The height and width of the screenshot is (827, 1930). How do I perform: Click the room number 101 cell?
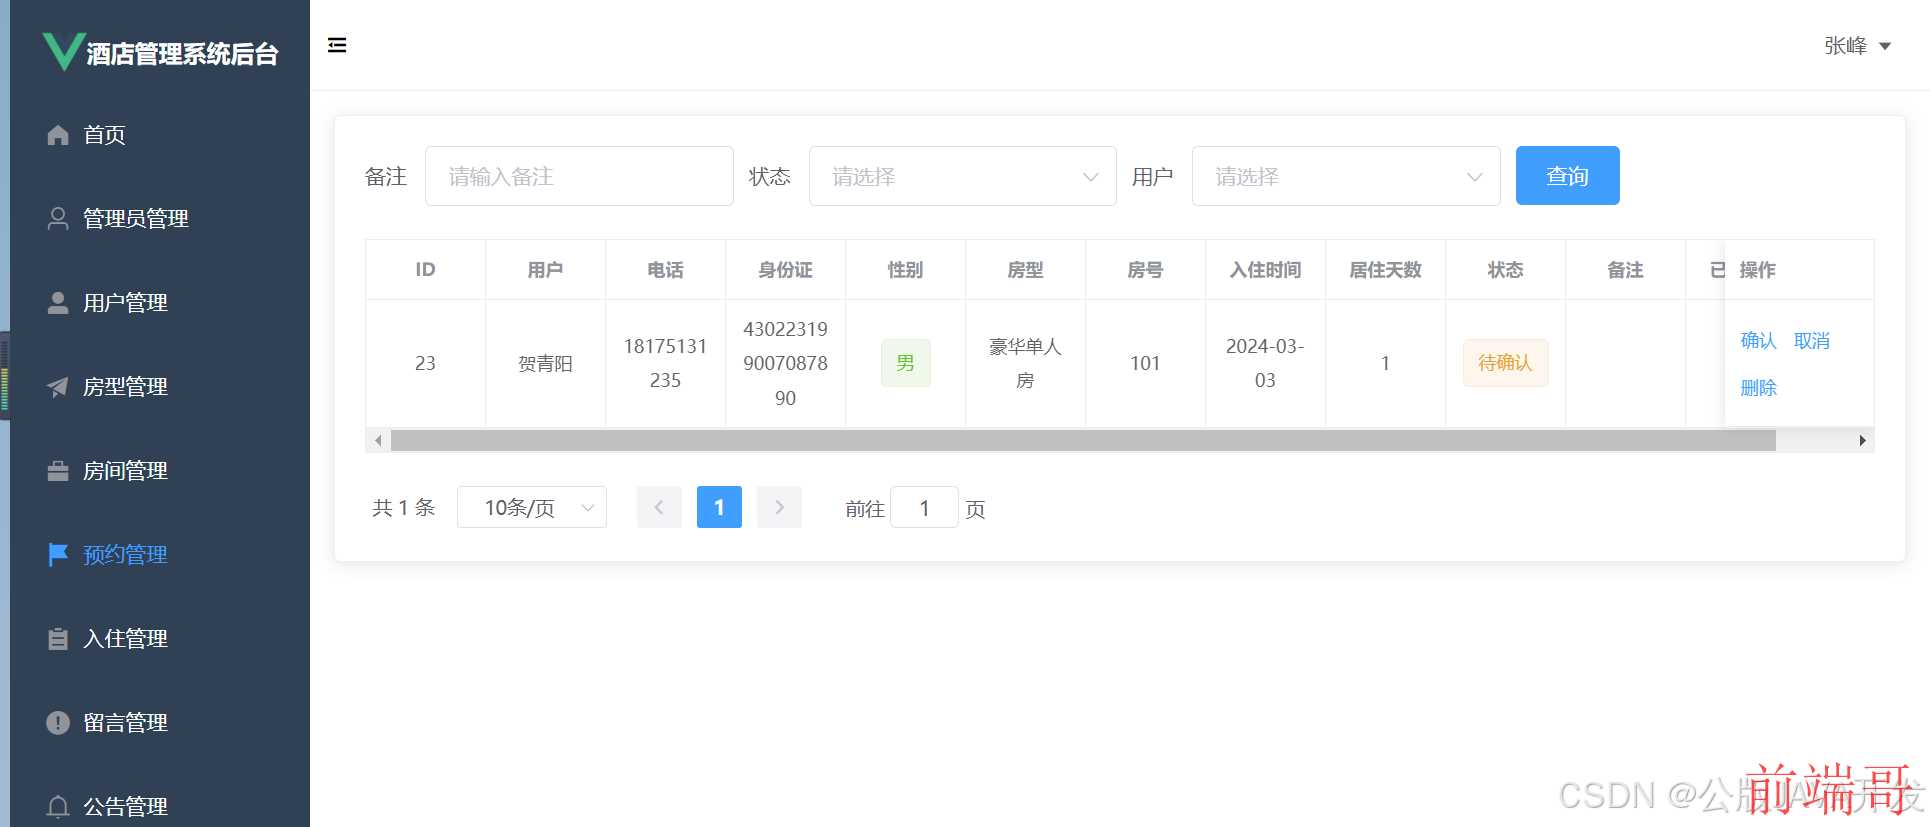tap(1145, 364)
